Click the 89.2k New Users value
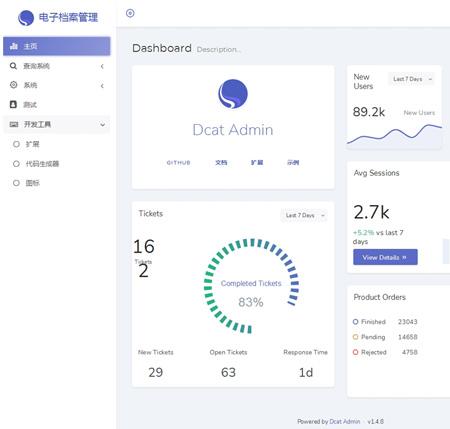450x429 pixels. (369, 112)
